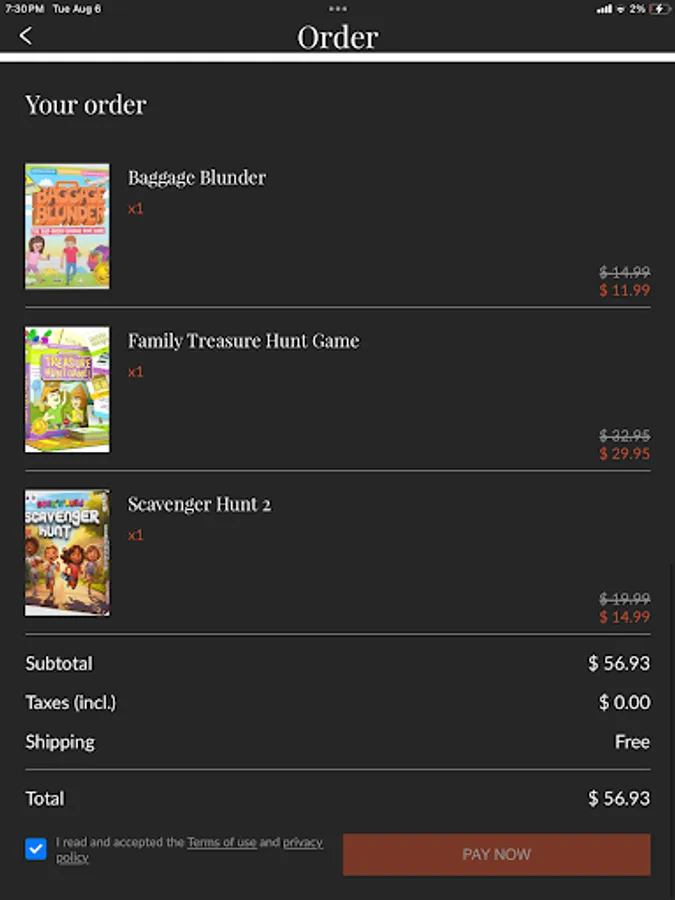Image resolution: width=675 pixels, height=900 pixels.
Task: Tap the Baggage Blunder title
Action: [x=197, y=178]
